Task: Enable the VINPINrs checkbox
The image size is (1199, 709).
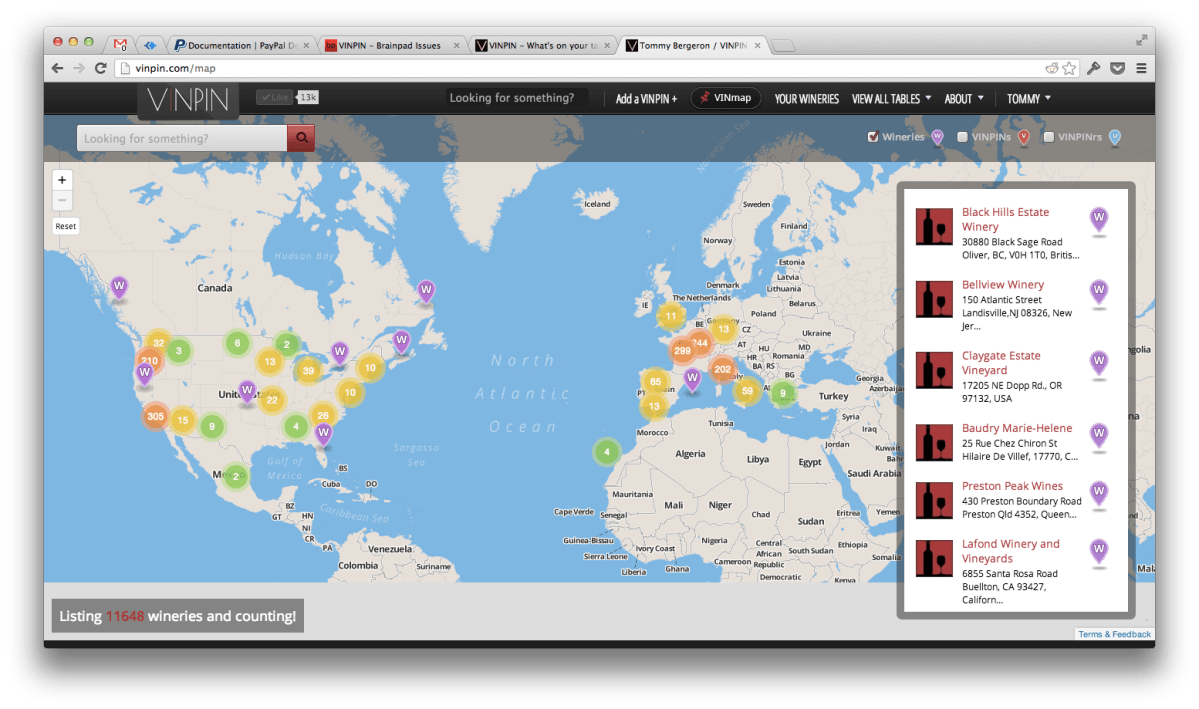Action: coord(1049,137)
